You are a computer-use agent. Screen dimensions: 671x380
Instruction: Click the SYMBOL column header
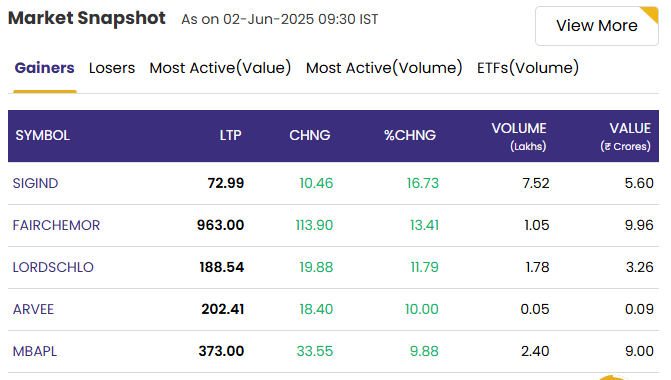[x=42, y=135]
